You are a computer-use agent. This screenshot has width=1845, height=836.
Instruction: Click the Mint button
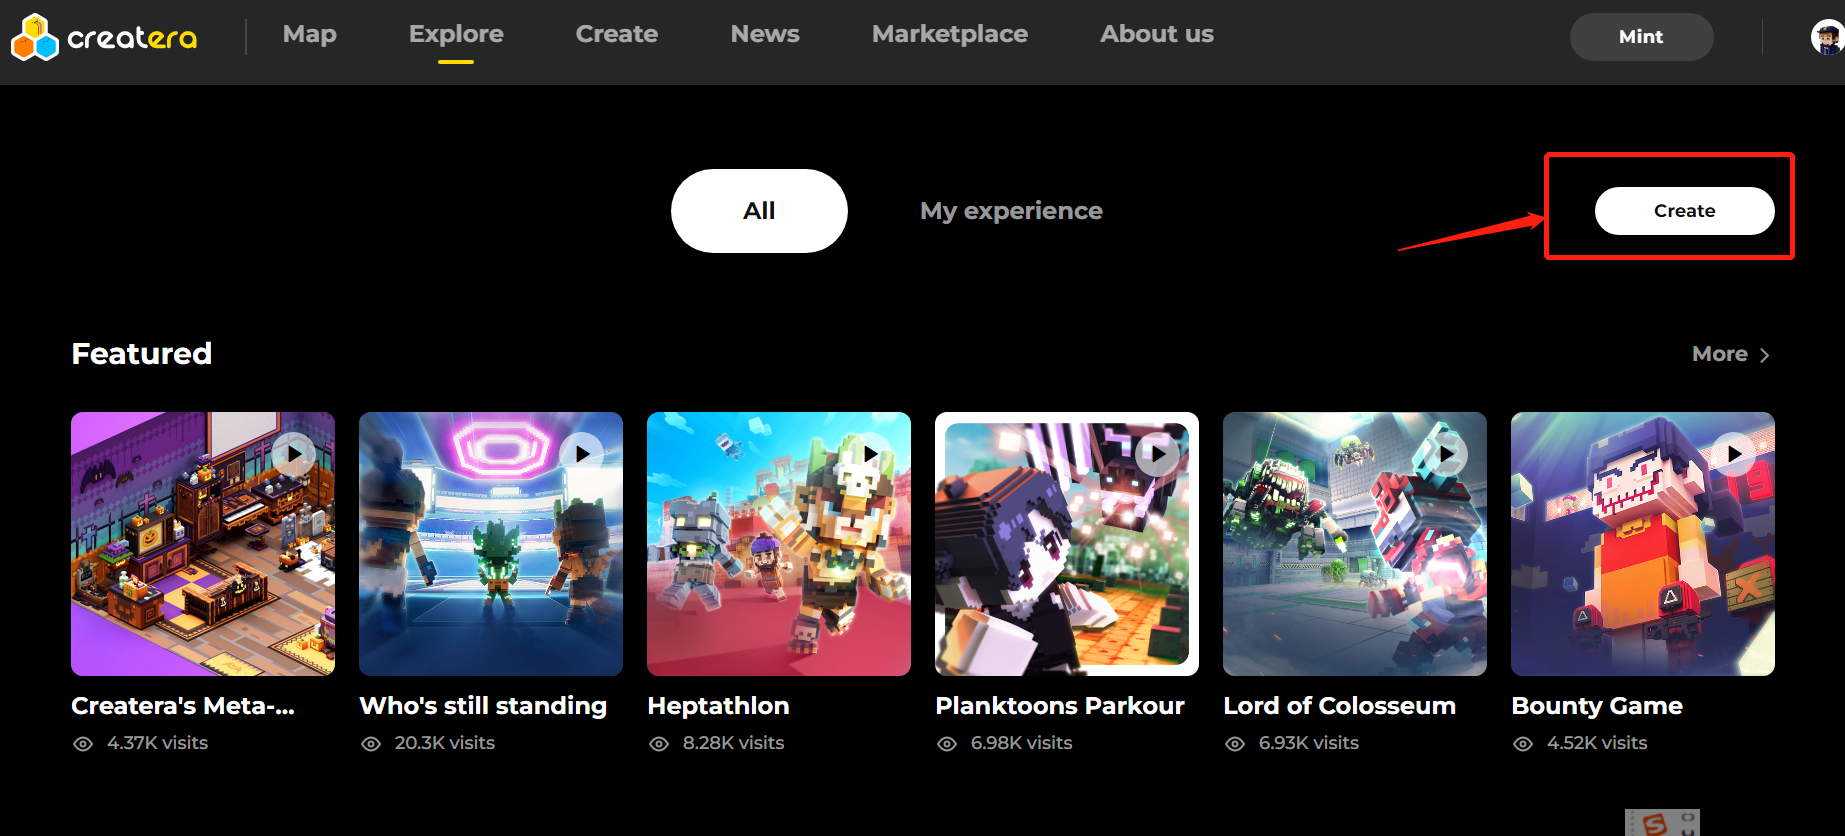[x=1641, y=37]
